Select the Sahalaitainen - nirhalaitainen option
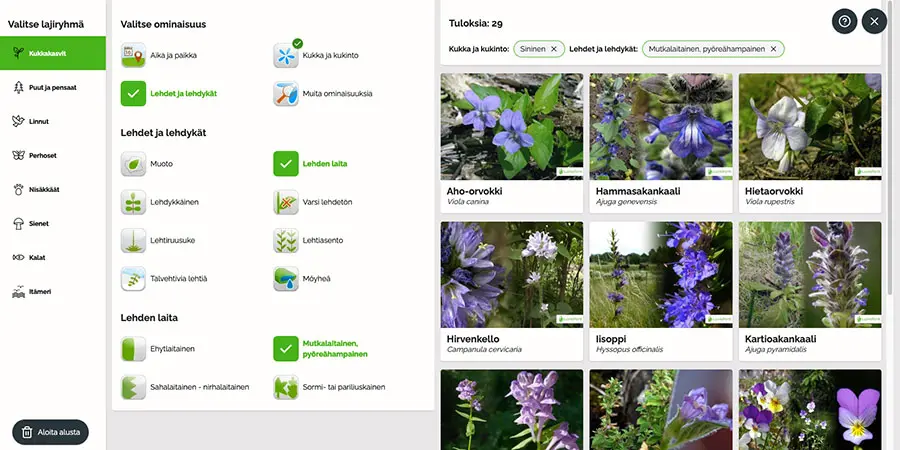Screen dimensions: 900x450 tap(133, 387)
